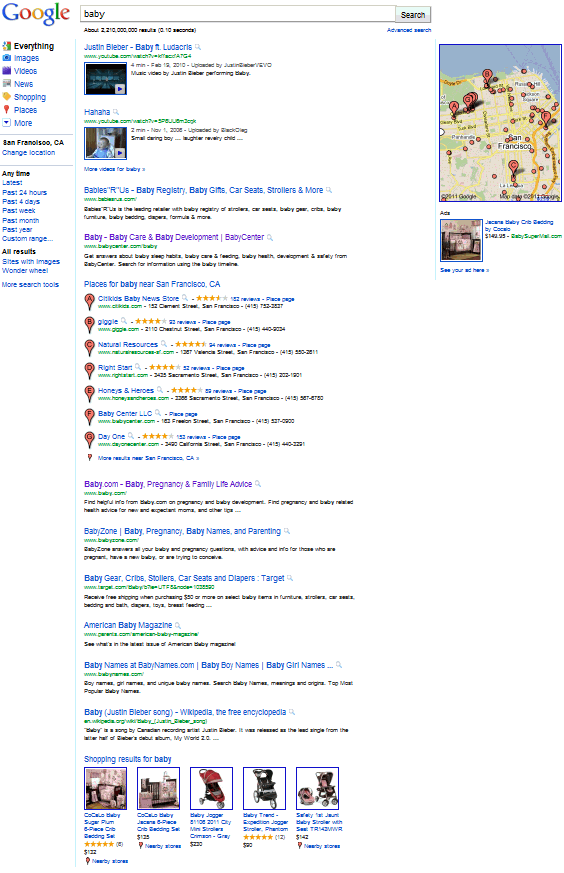This screenshot has width=564, height=873.
Task: Click preview magnifier beside BabyZone result
Action: [287, 532]
